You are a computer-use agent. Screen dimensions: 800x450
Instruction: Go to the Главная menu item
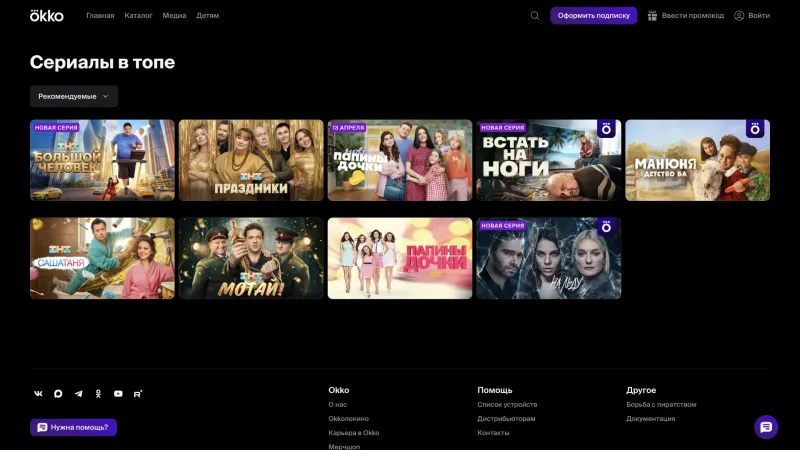pyautogui.click(x=100, y=16)
